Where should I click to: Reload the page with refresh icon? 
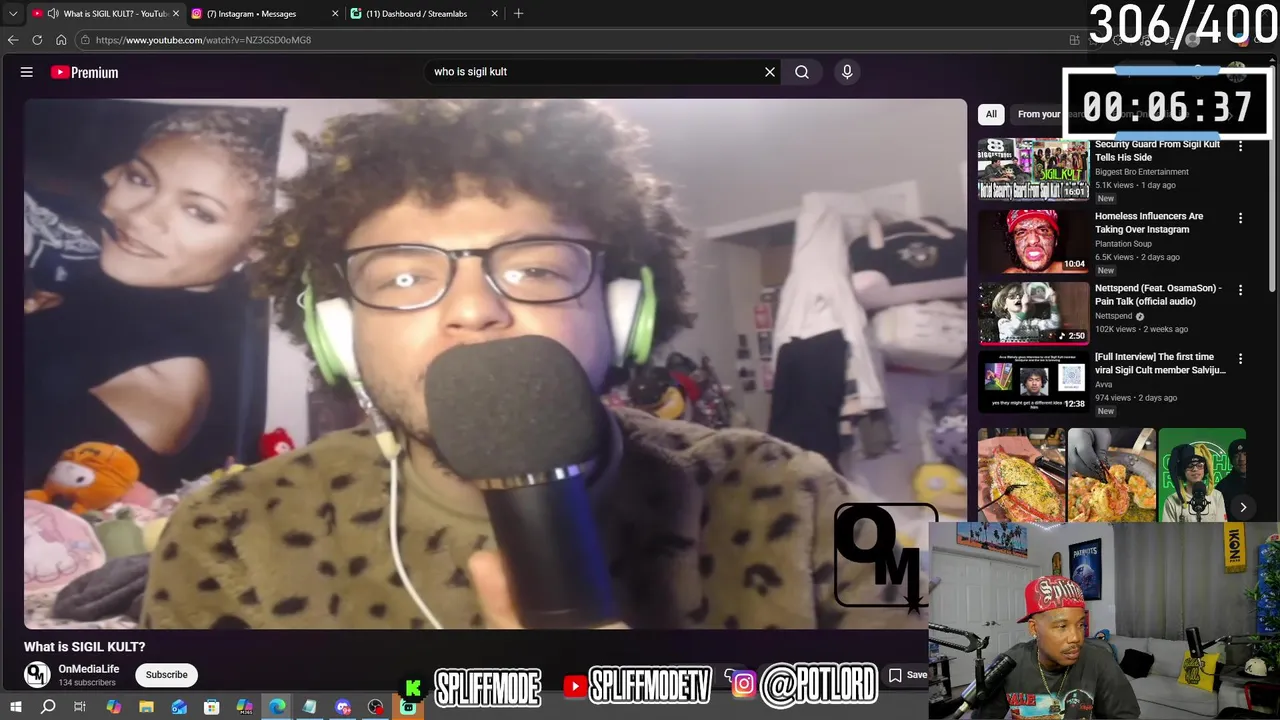point(37,40)
